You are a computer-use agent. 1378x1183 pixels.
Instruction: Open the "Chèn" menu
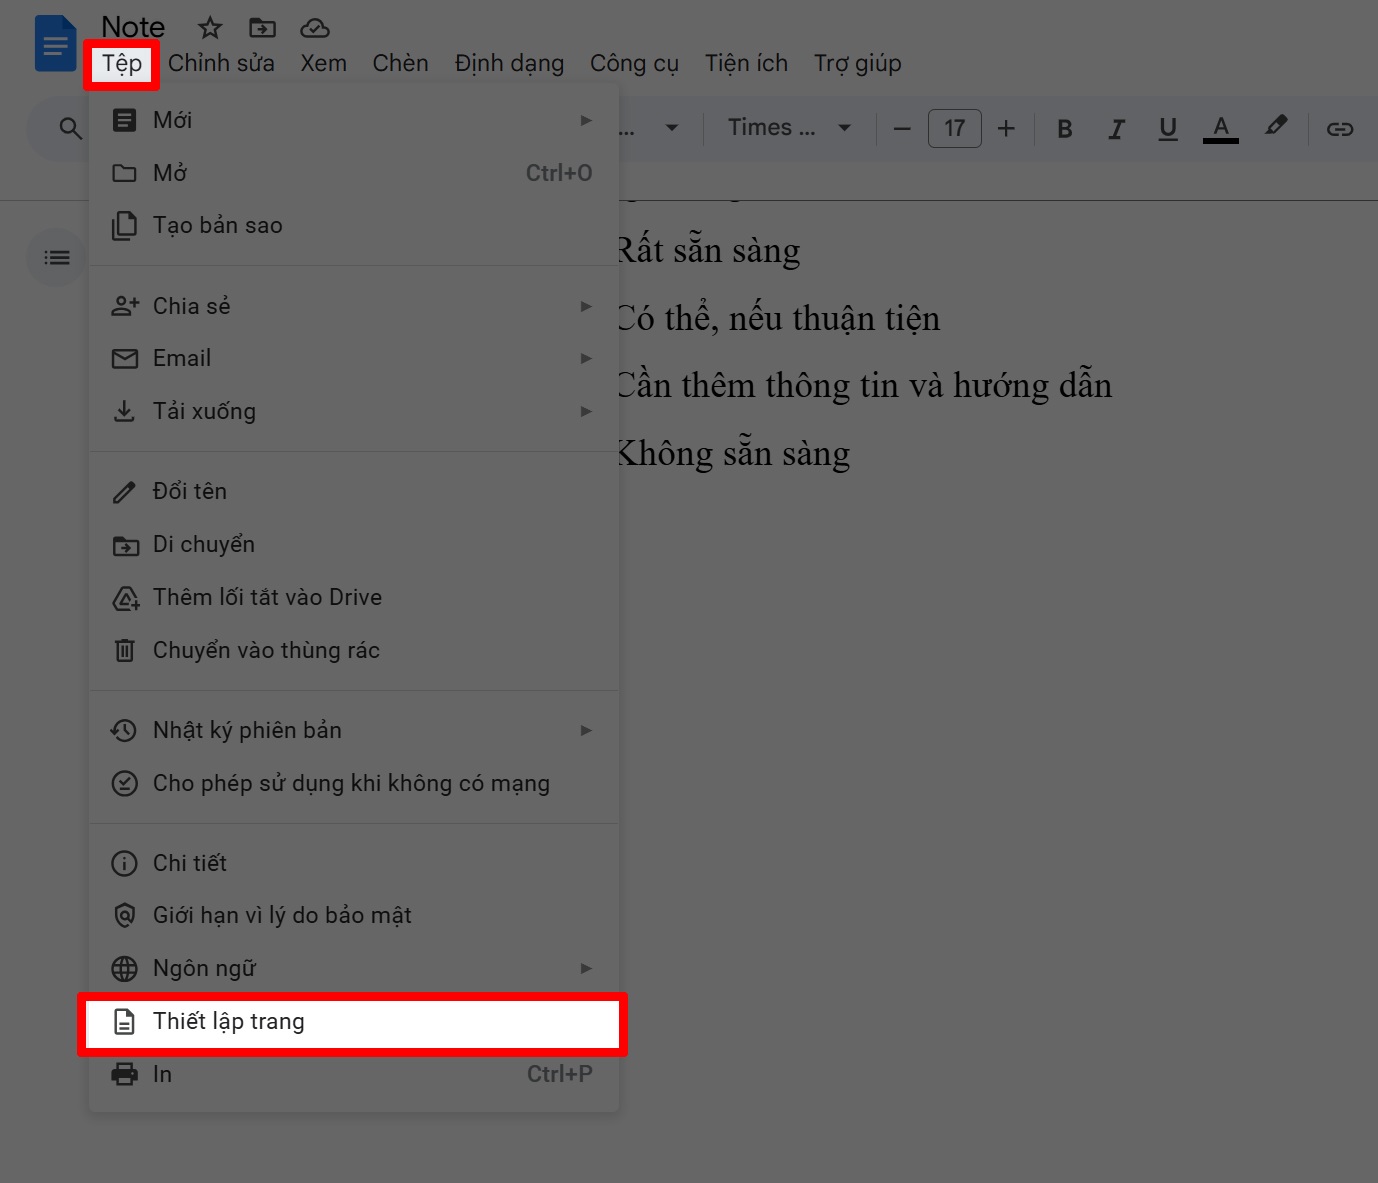(x=400, y=63)
